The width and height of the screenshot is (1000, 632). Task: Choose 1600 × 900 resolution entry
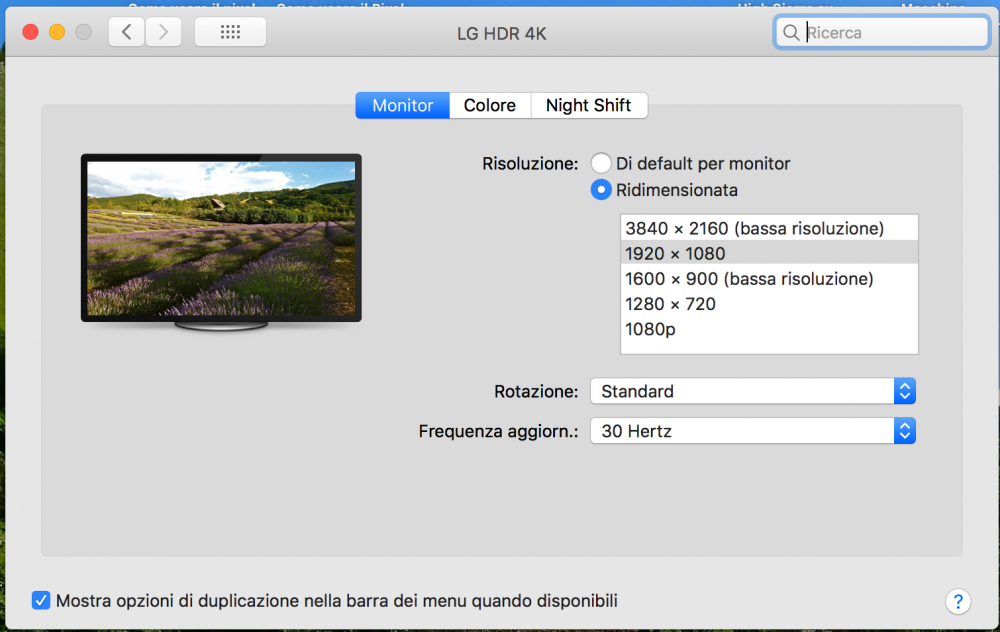pos(769,279)
